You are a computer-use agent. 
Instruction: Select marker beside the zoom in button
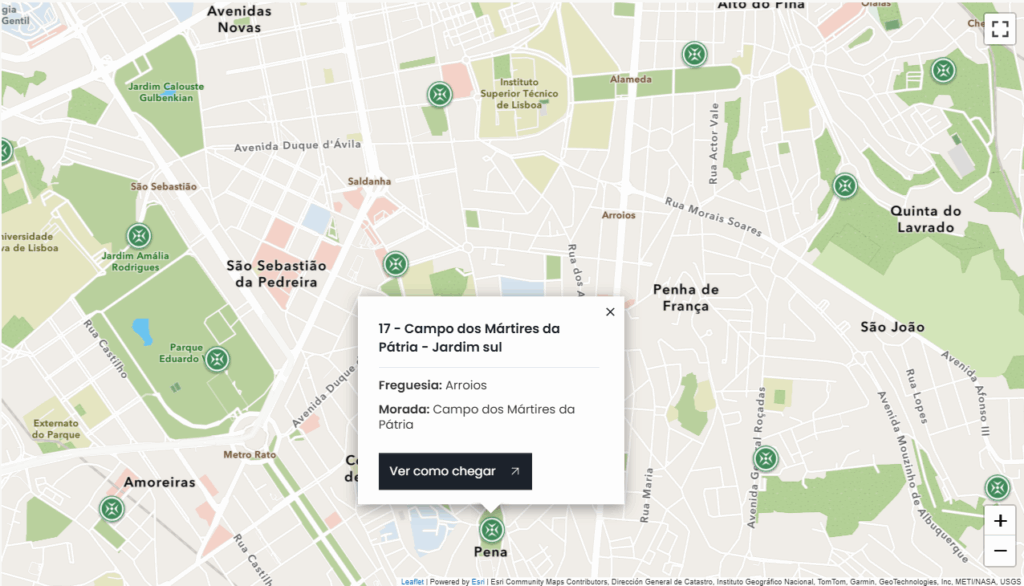pyautogui.click(x=996, y=488)
